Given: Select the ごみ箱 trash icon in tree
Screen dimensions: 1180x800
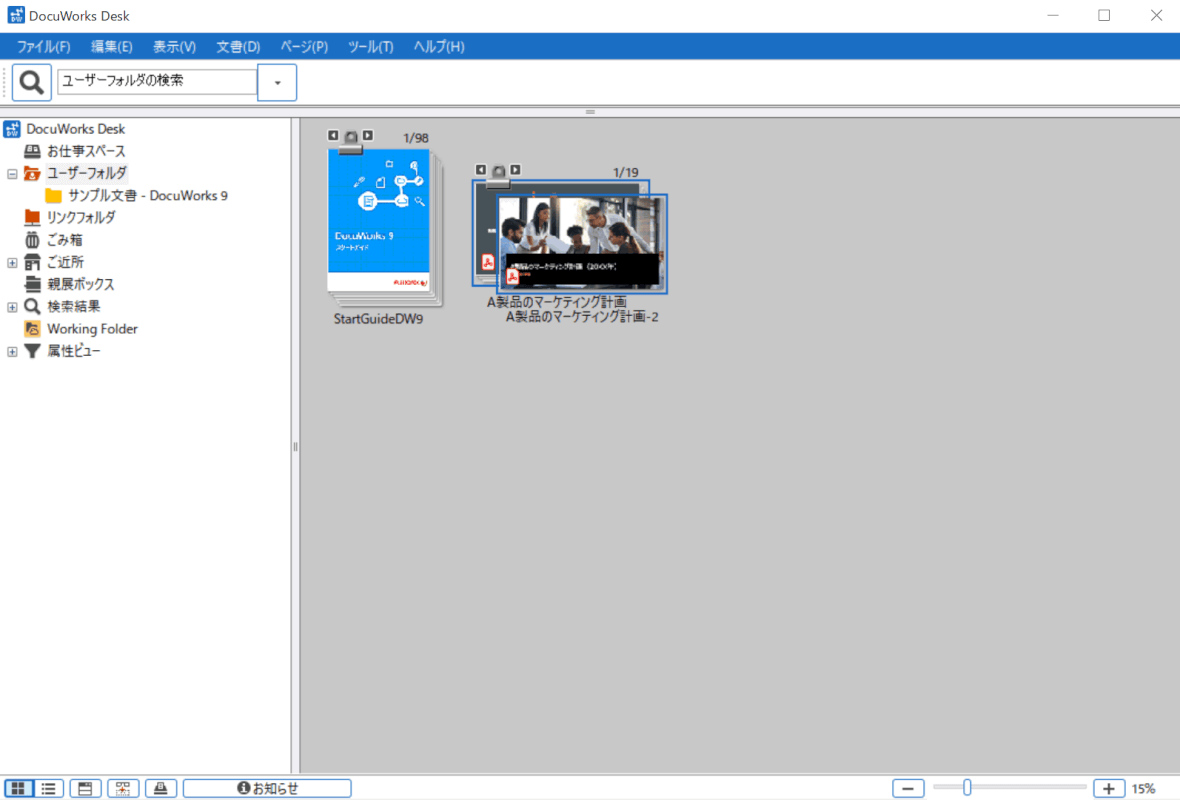Looking at the screenshot, I should tap(32, 240).
